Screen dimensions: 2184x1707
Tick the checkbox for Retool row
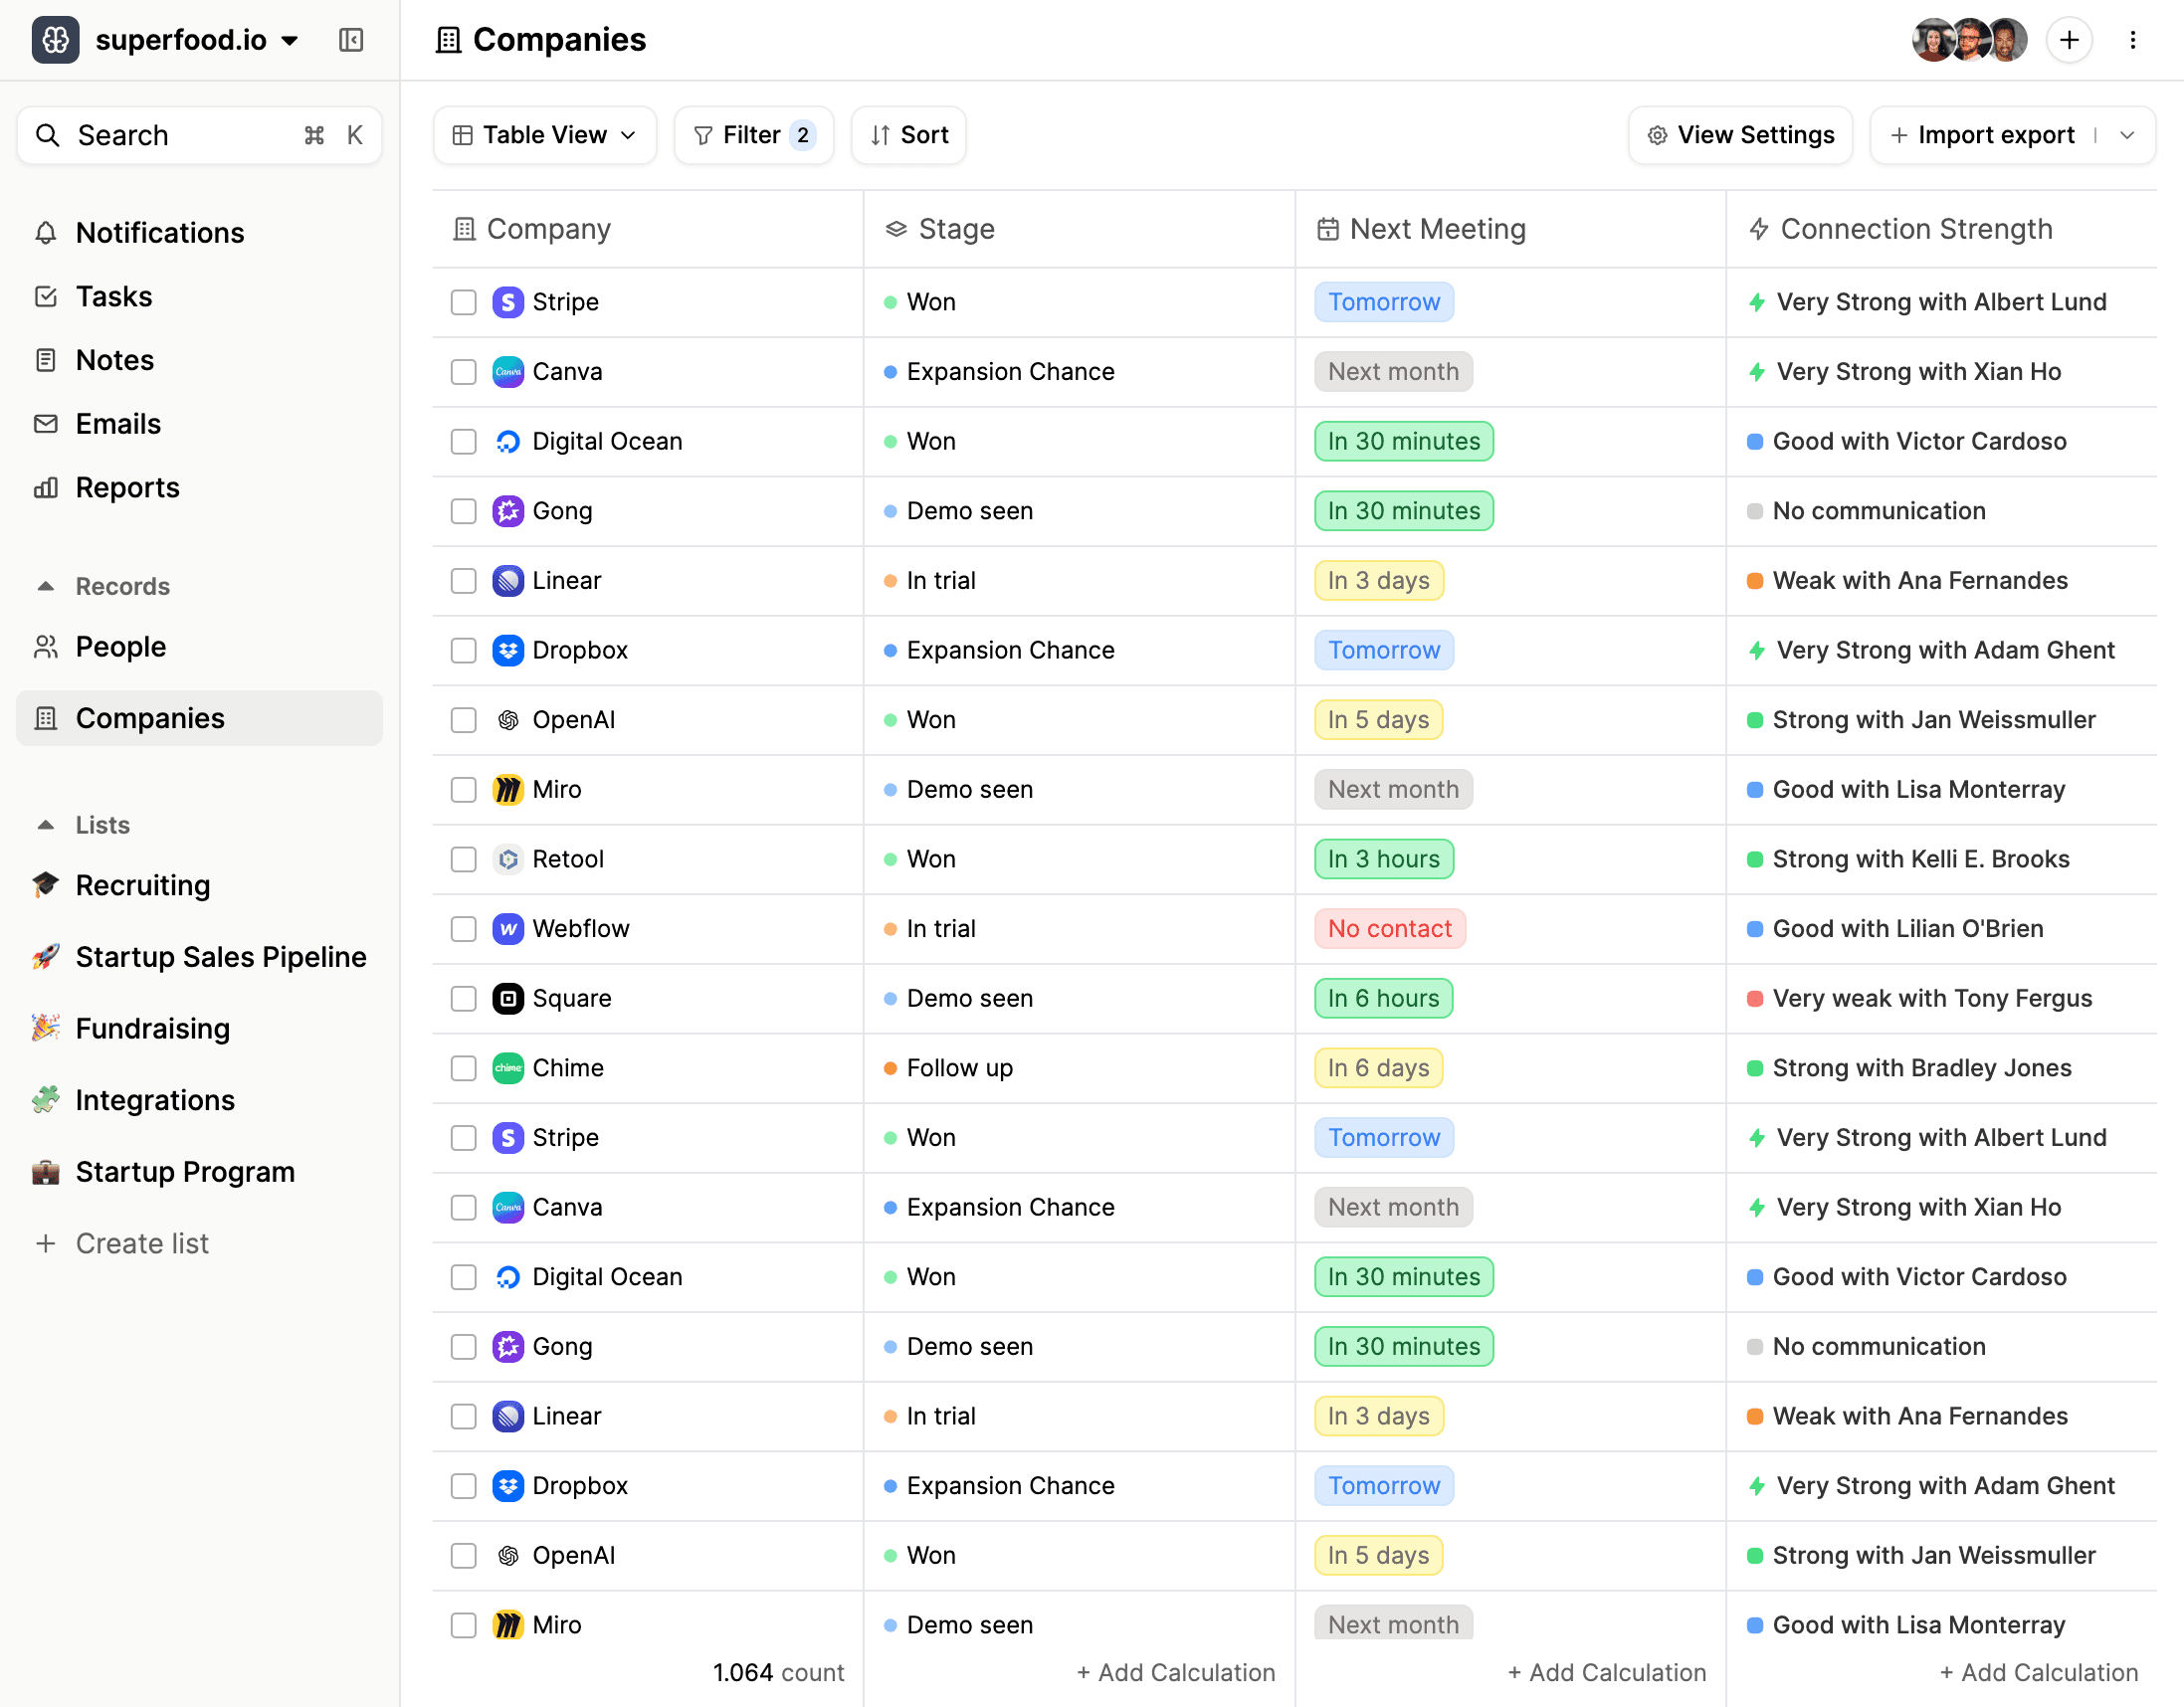tap(463, 859)
